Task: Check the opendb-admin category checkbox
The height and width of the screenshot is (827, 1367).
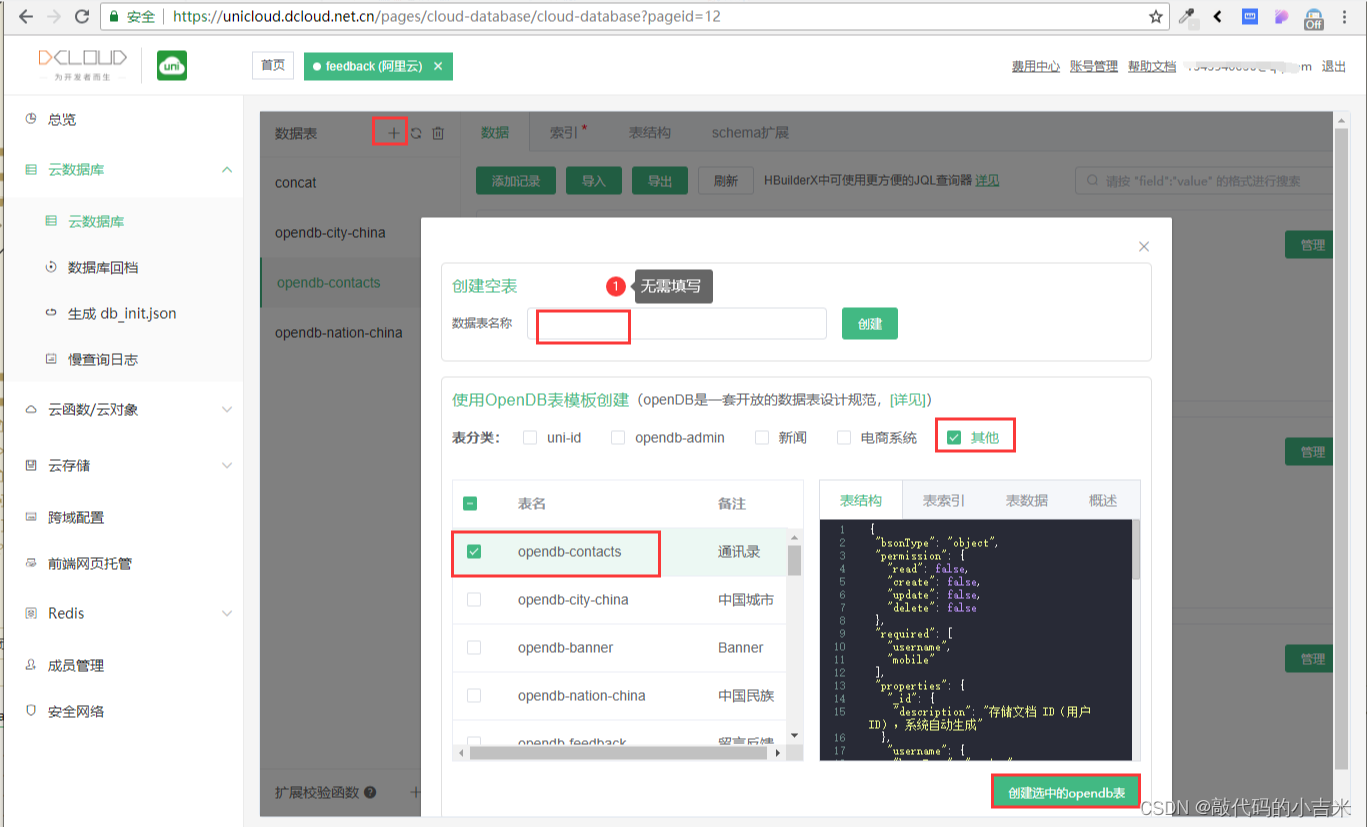Action: coord(617,437)
